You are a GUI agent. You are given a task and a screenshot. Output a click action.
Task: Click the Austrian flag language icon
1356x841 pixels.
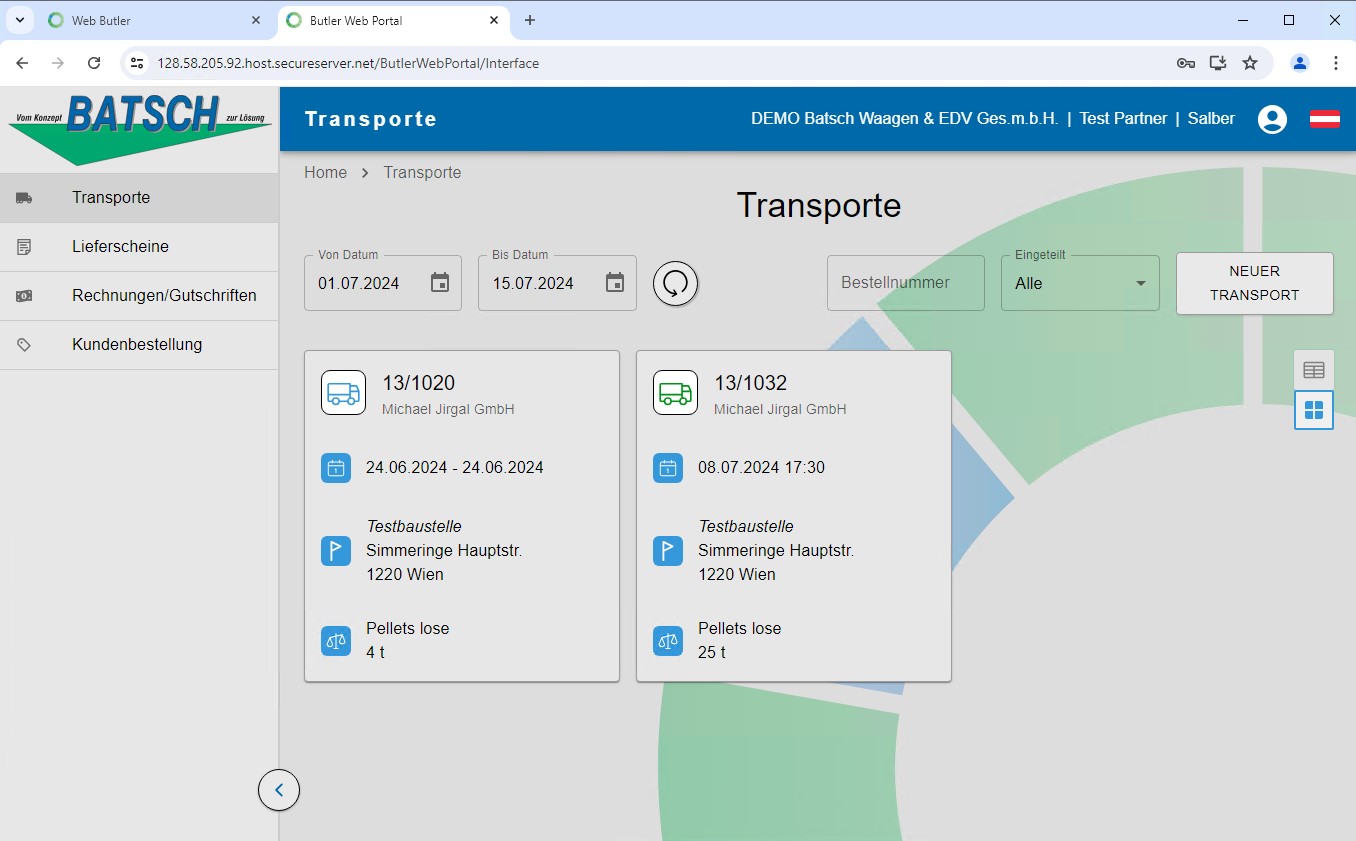pos(1325,119)
